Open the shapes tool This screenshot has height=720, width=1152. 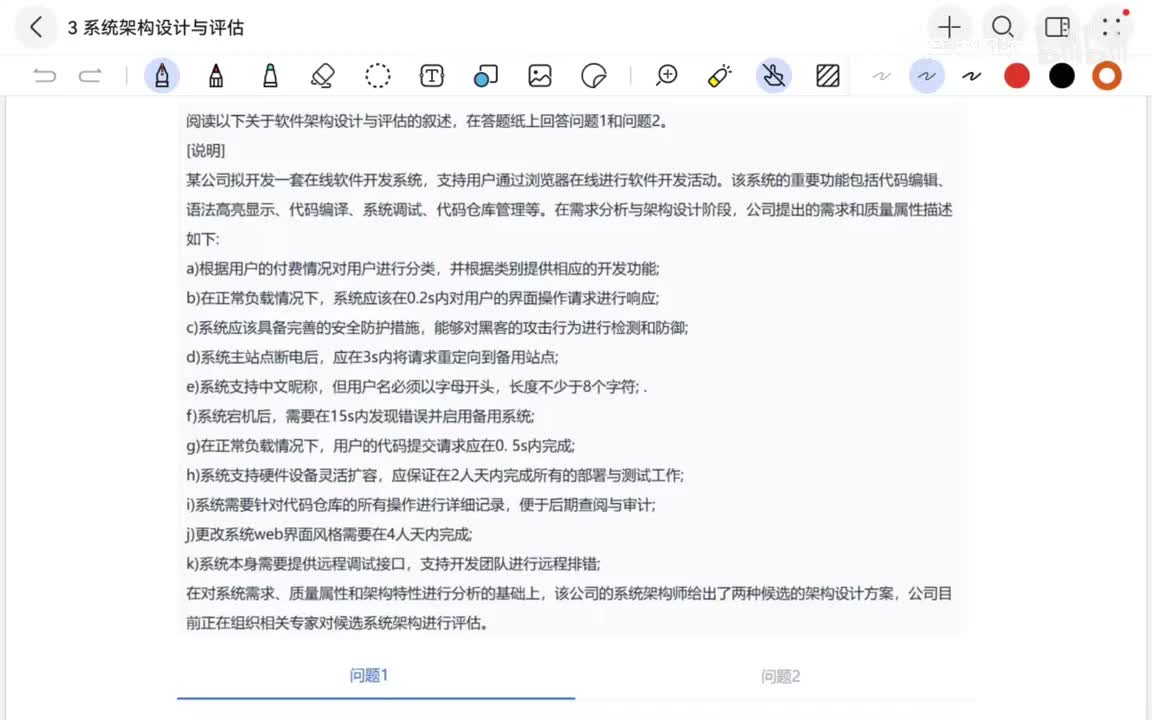click(486, 76)
